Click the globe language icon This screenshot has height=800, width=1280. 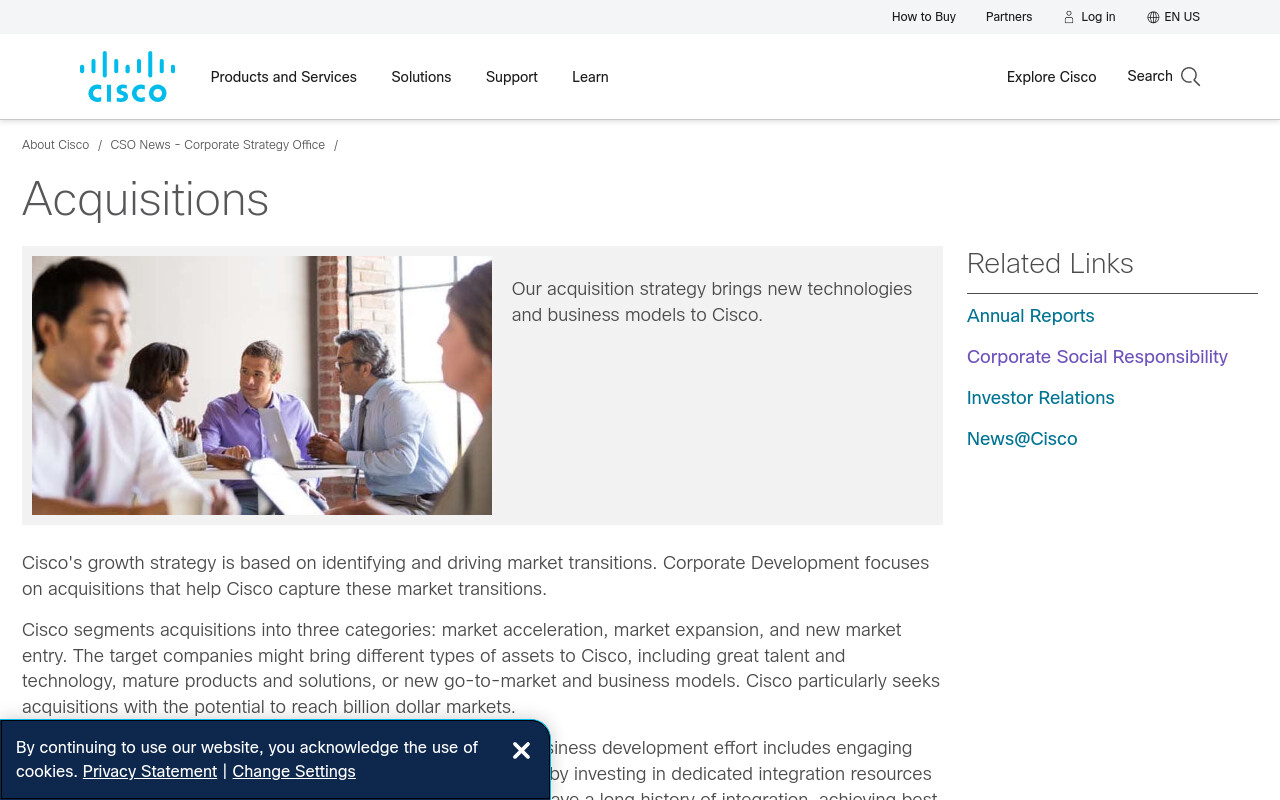click(x=1153, y=17)
